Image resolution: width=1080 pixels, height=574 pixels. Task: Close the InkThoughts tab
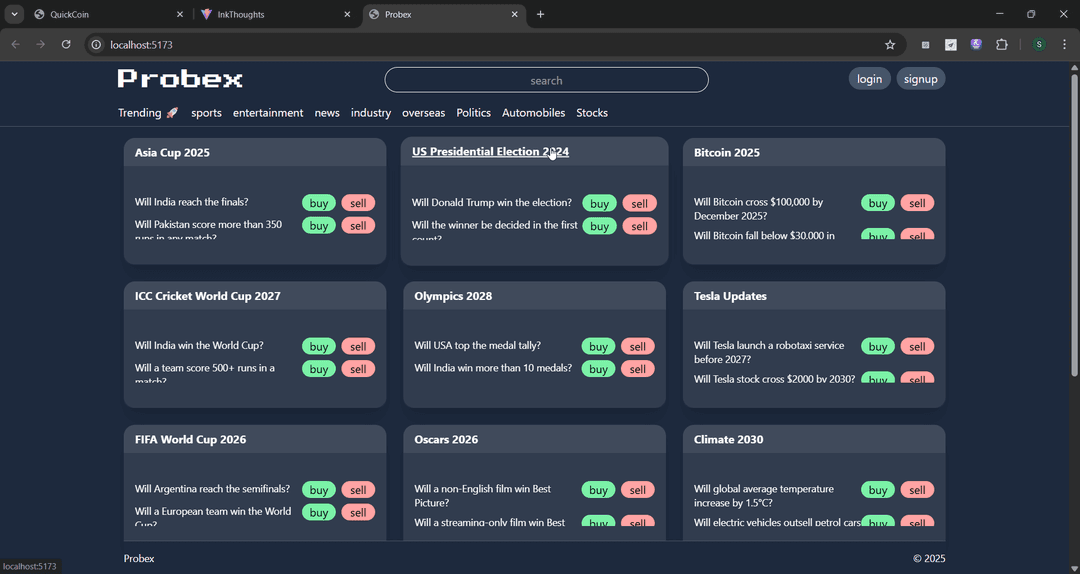tap(347, 14)
